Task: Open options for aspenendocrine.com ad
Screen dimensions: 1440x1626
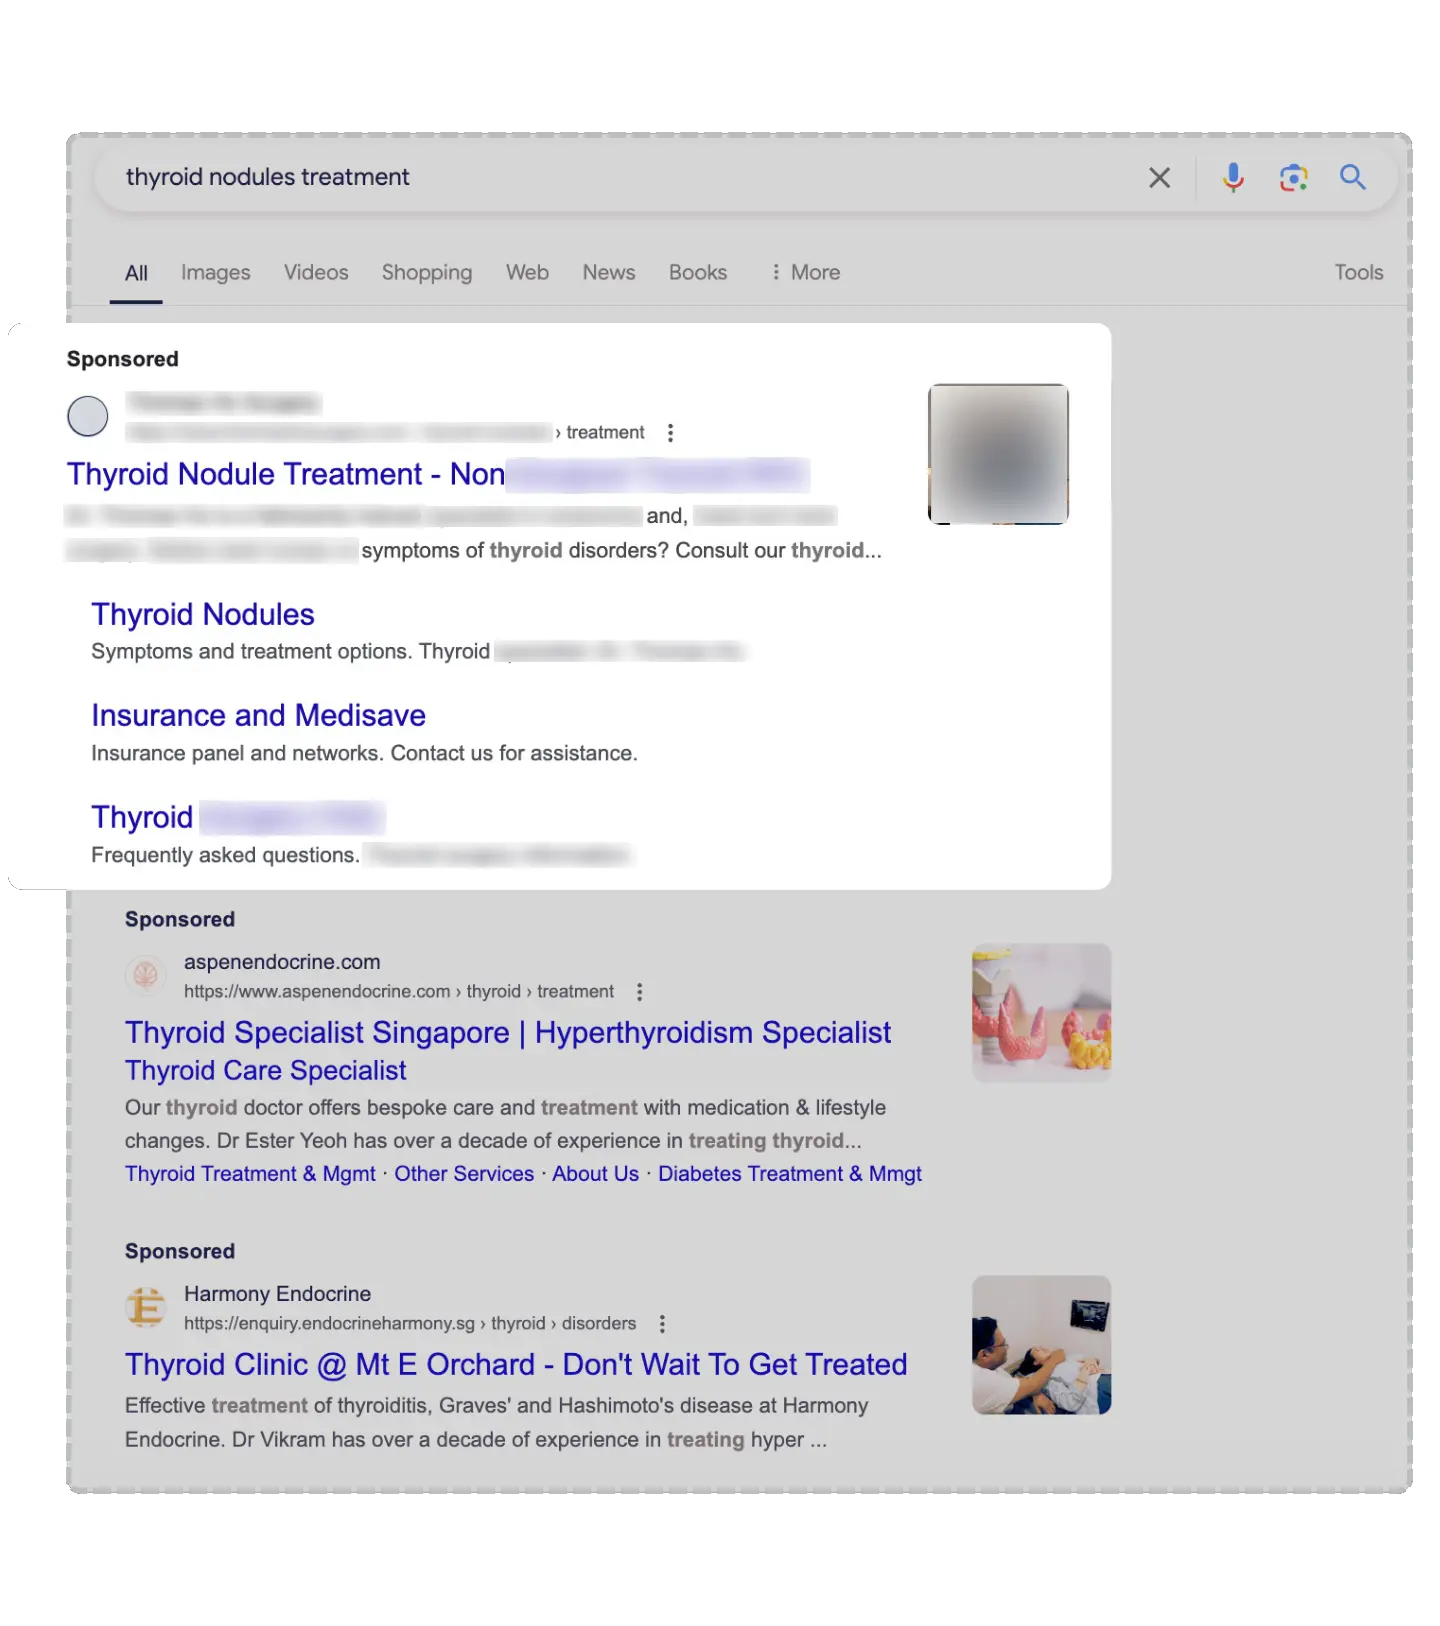Action: click(640, 992)
